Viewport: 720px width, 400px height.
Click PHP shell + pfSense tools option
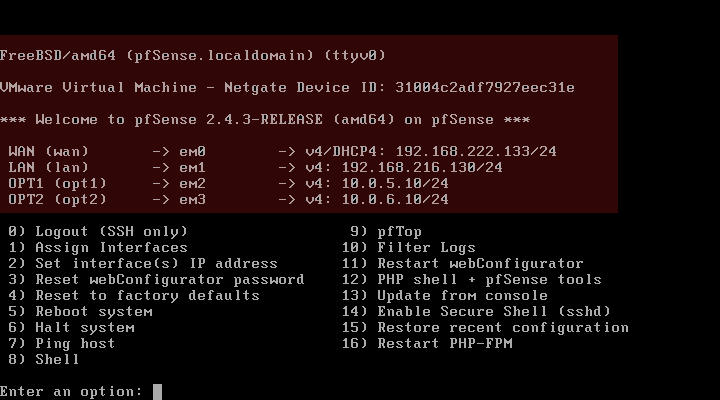click(472, 280)
